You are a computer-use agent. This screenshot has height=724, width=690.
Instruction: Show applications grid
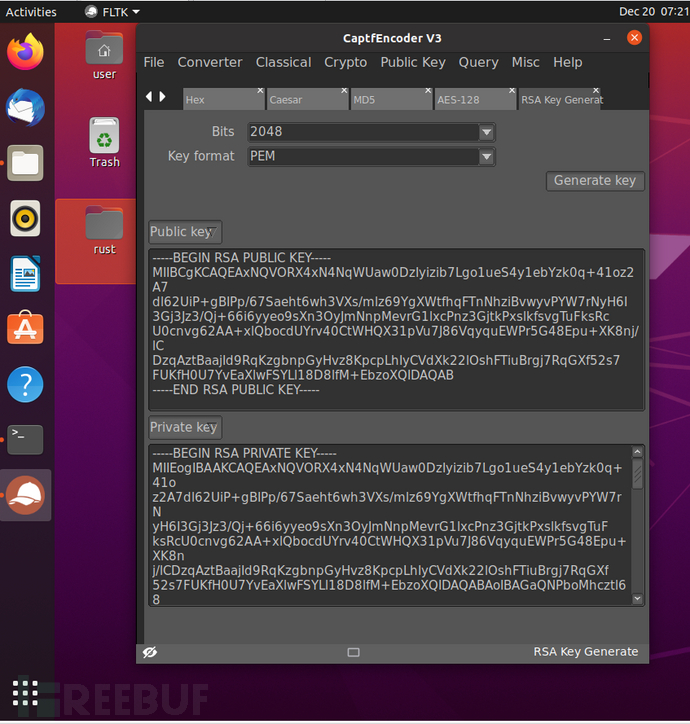(25, 692)
